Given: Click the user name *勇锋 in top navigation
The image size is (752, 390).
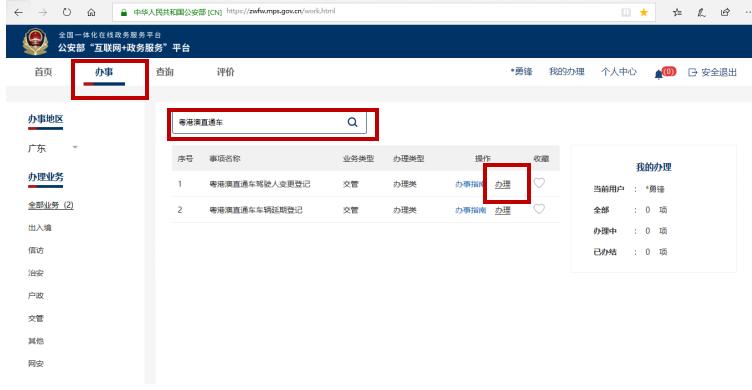Looking at the screenshot, I should coord(521,72).
